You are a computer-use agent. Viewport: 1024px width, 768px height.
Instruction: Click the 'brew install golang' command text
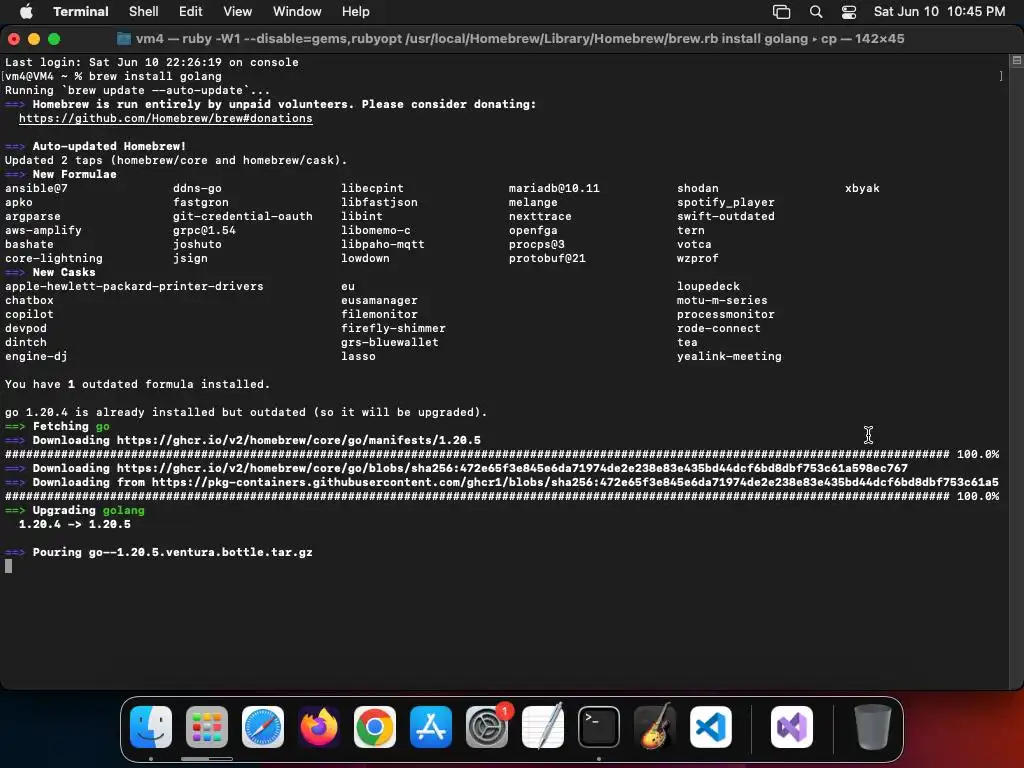pyautogui.click(x=155, y=76)
